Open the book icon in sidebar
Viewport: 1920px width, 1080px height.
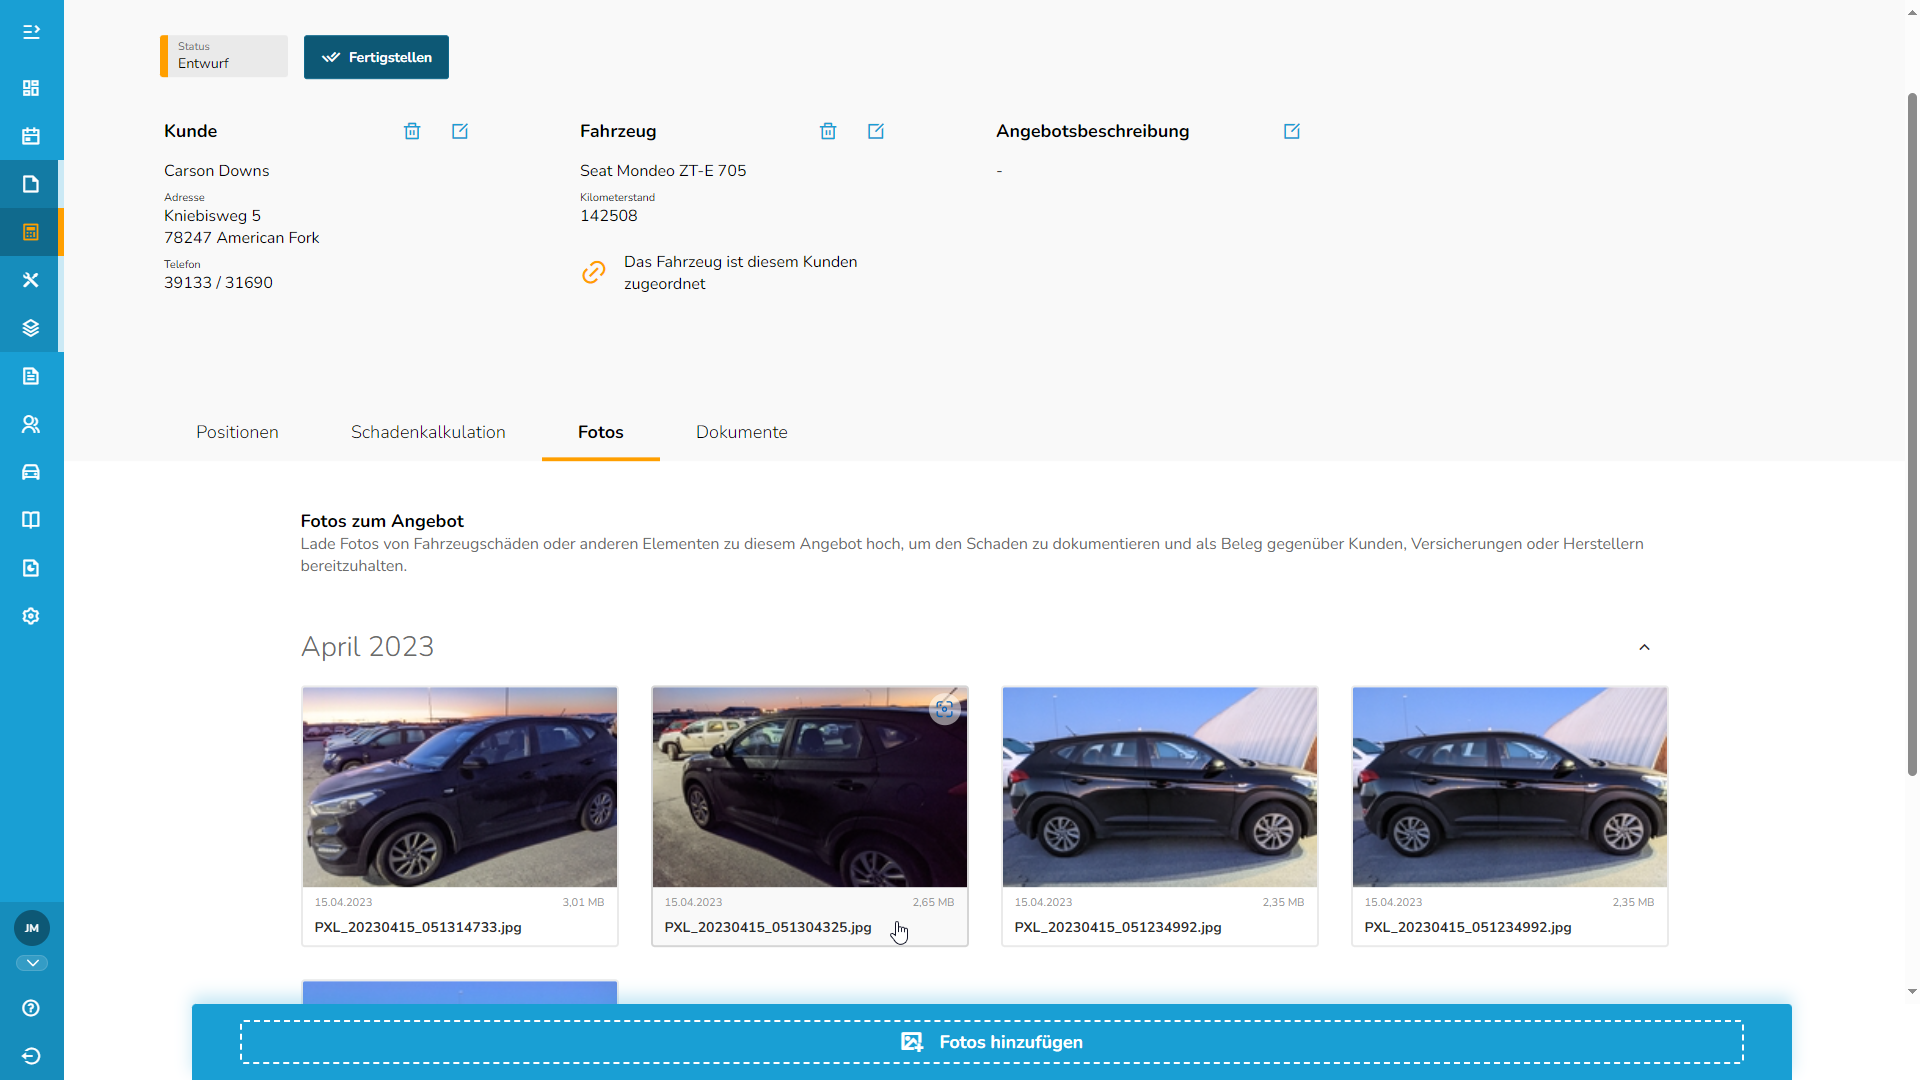(31, 520)
